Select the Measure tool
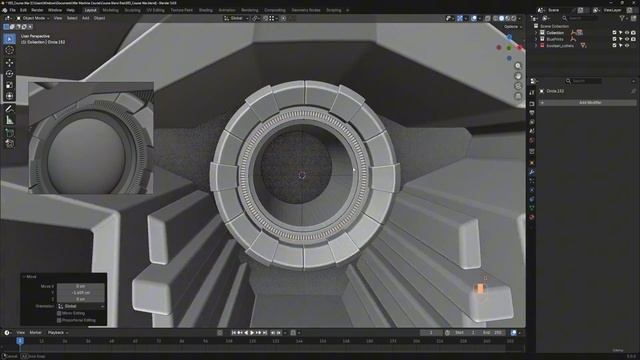Image resolution: width=640 pixels, height=360 pixels. 9,120
